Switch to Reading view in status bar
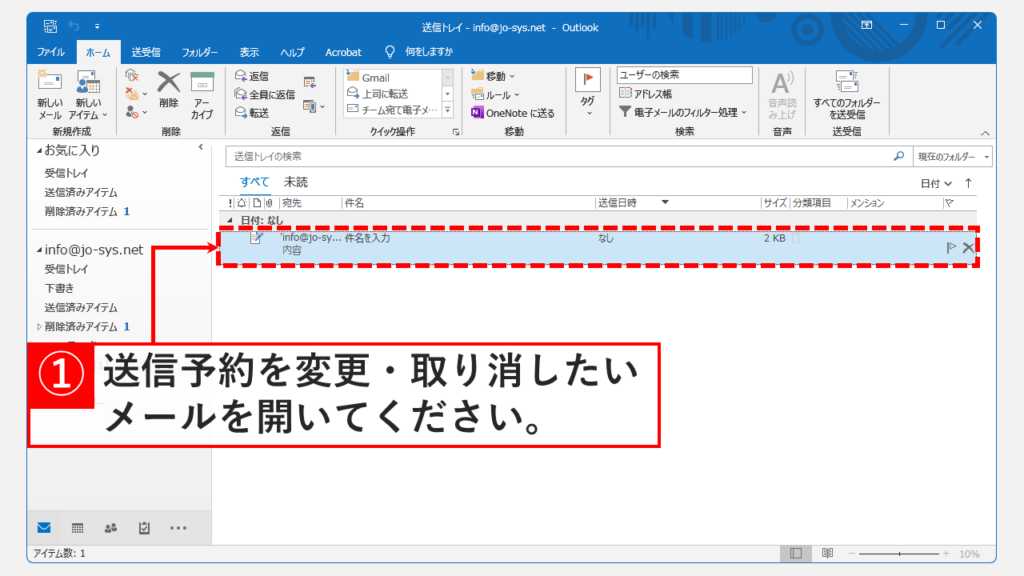The height and width of the screenshot is (576, 1024). 827,553
